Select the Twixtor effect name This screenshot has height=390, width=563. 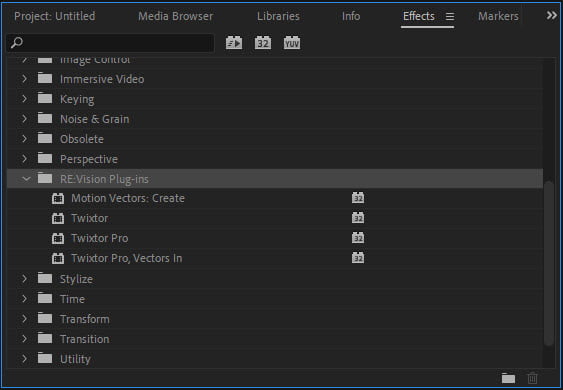89,218
